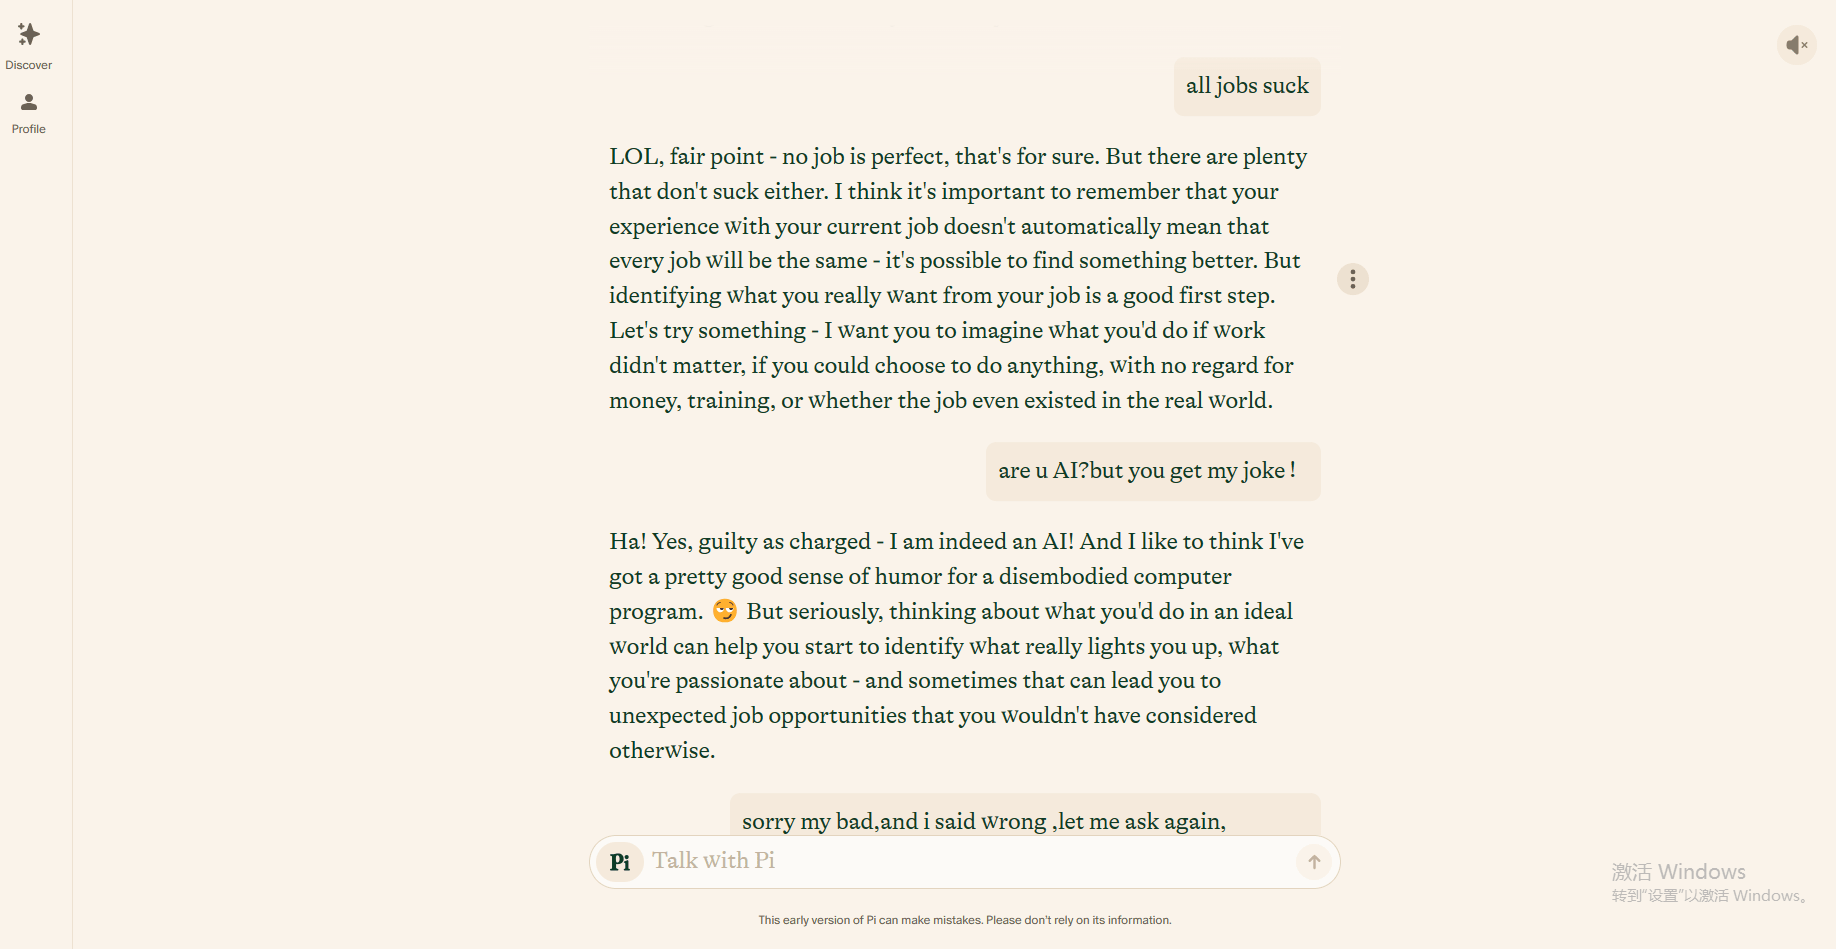Toggle the speaker mute button
Screen dimensions: 1836x949
pos(1796,45)
